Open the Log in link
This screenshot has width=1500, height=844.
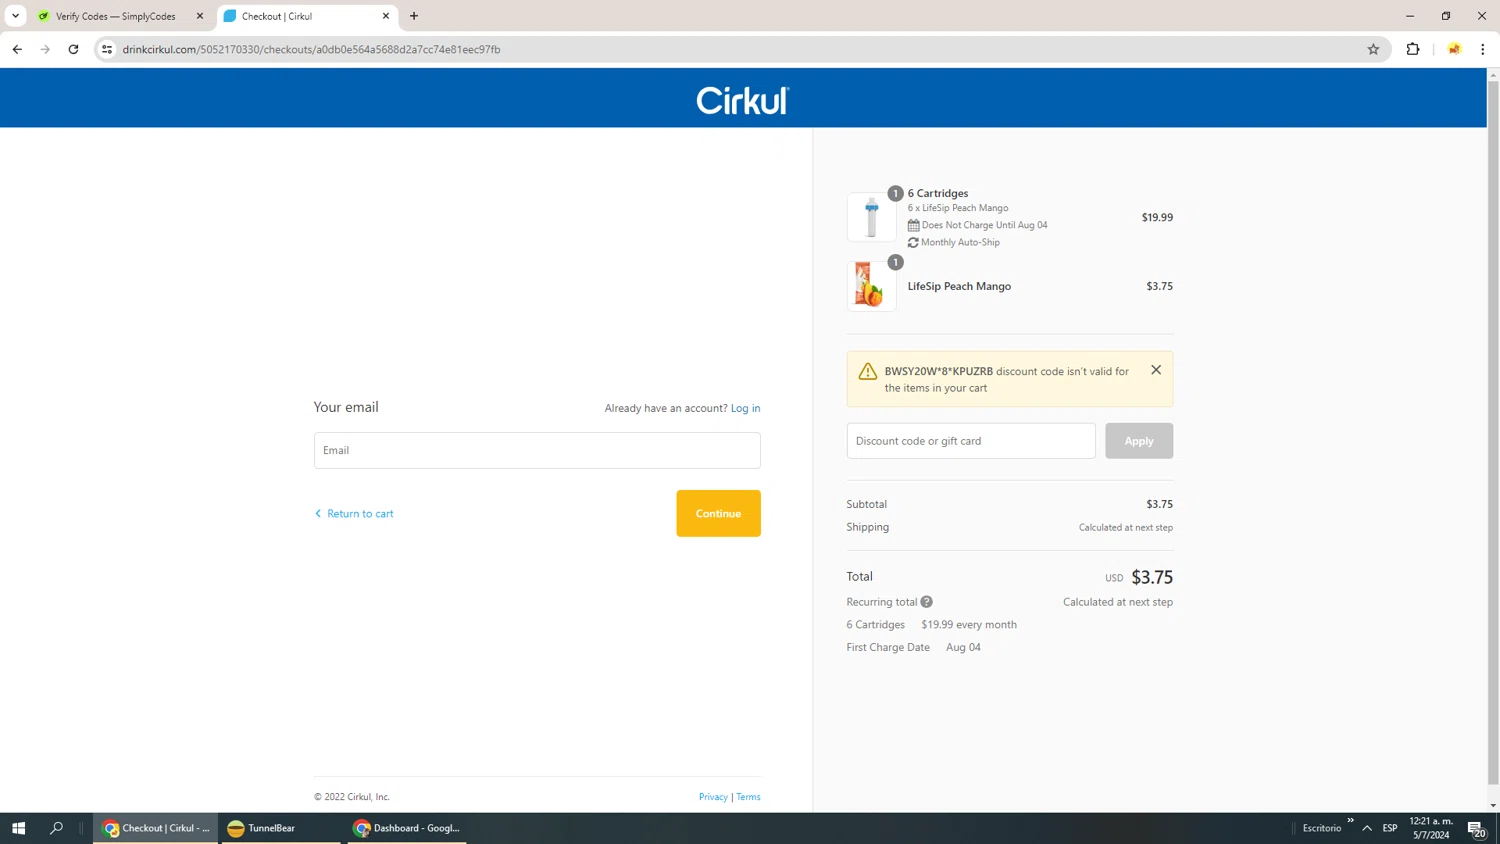tap(745, 408)
